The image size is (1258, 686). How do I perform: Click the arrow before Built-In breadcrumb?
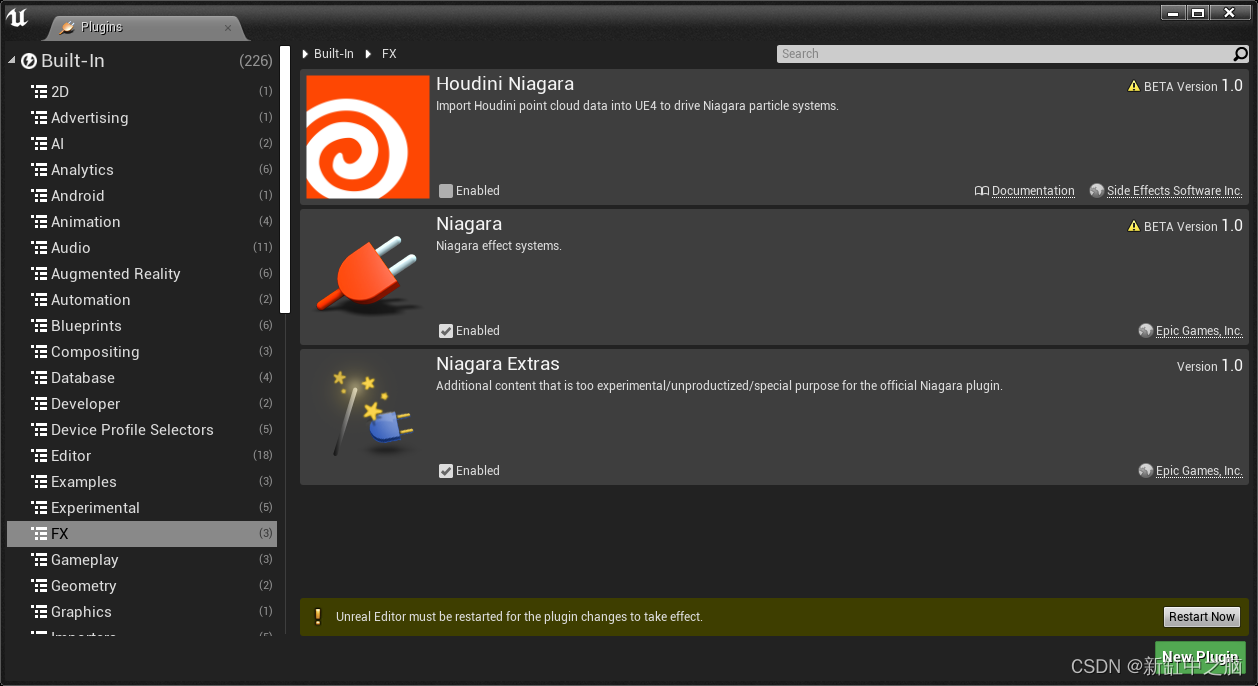point(305,54)
